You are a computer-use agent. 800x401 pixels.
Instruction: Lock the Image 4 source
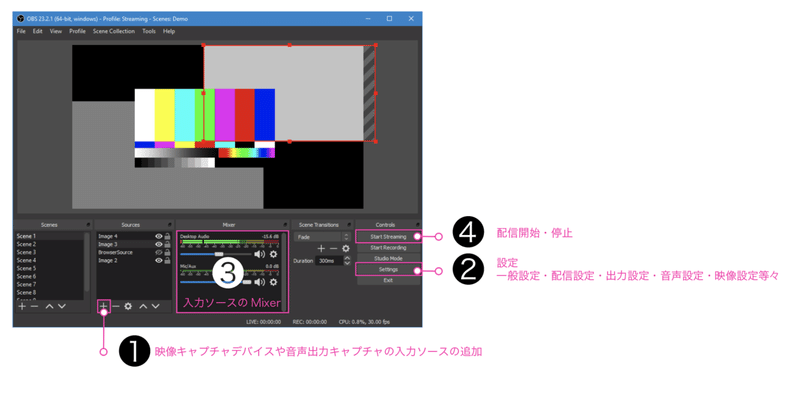point(167,236)
